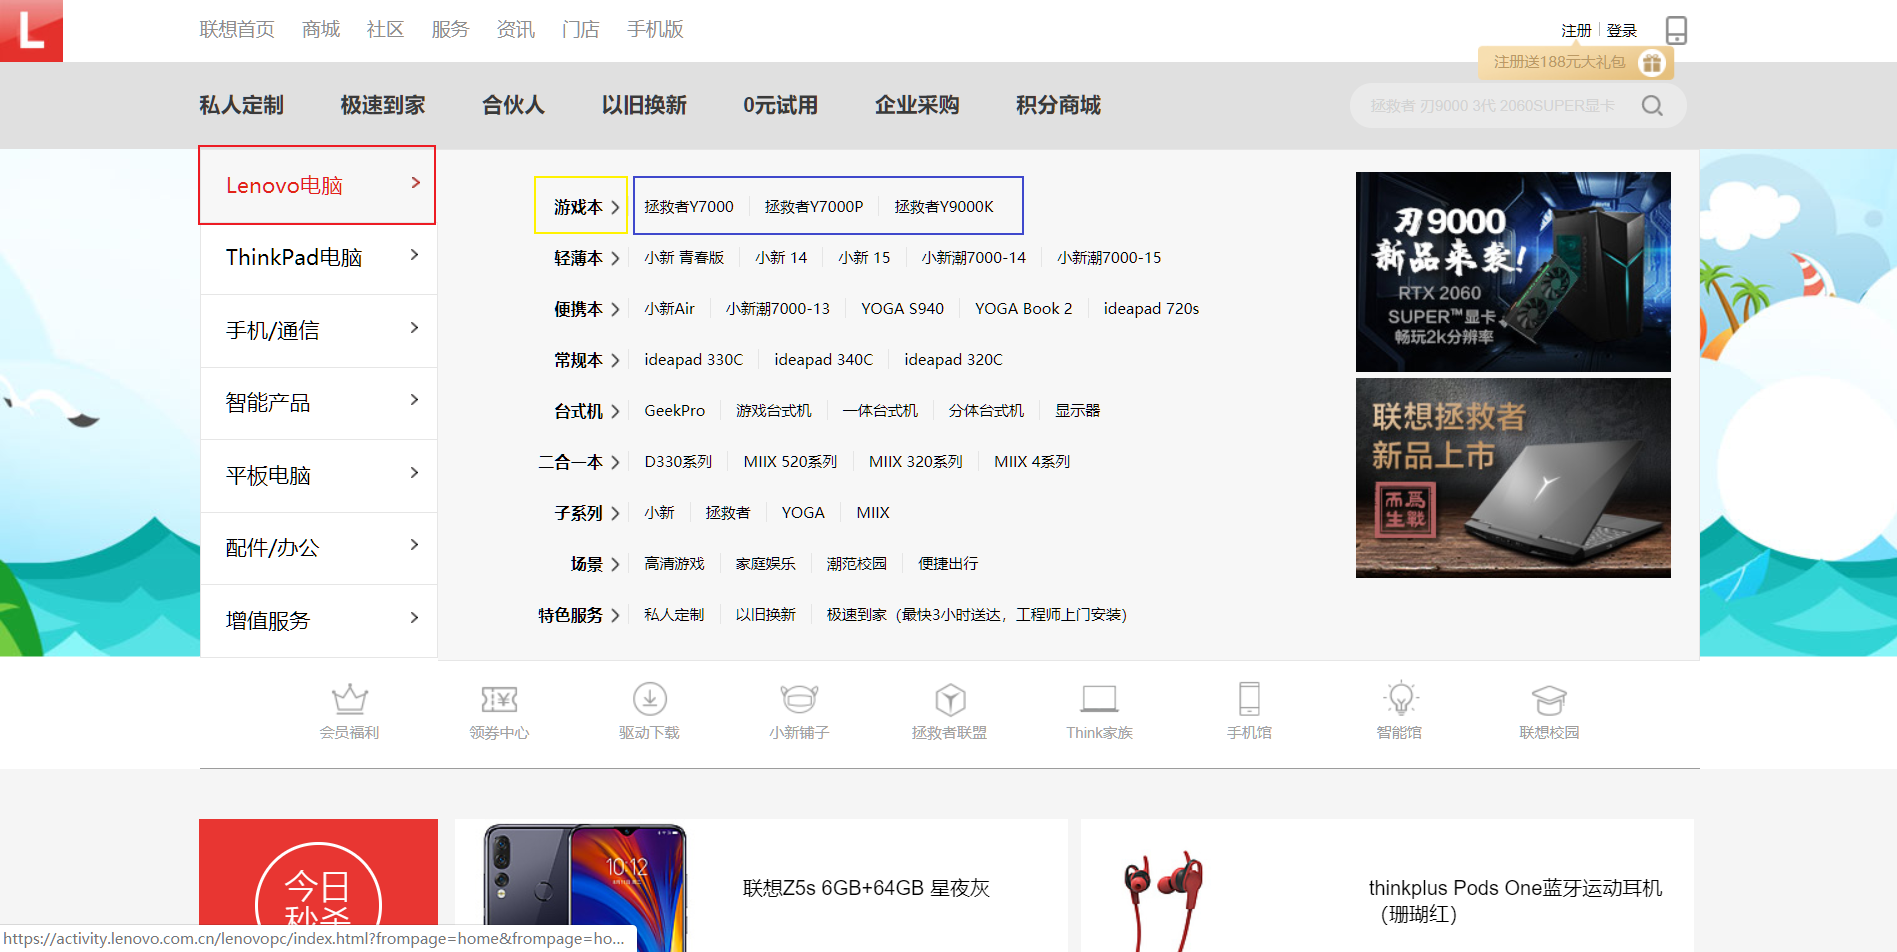Screen dimensions: 1897x952
Task: Open 小新 14 link
Action: (x=780, y=258)
